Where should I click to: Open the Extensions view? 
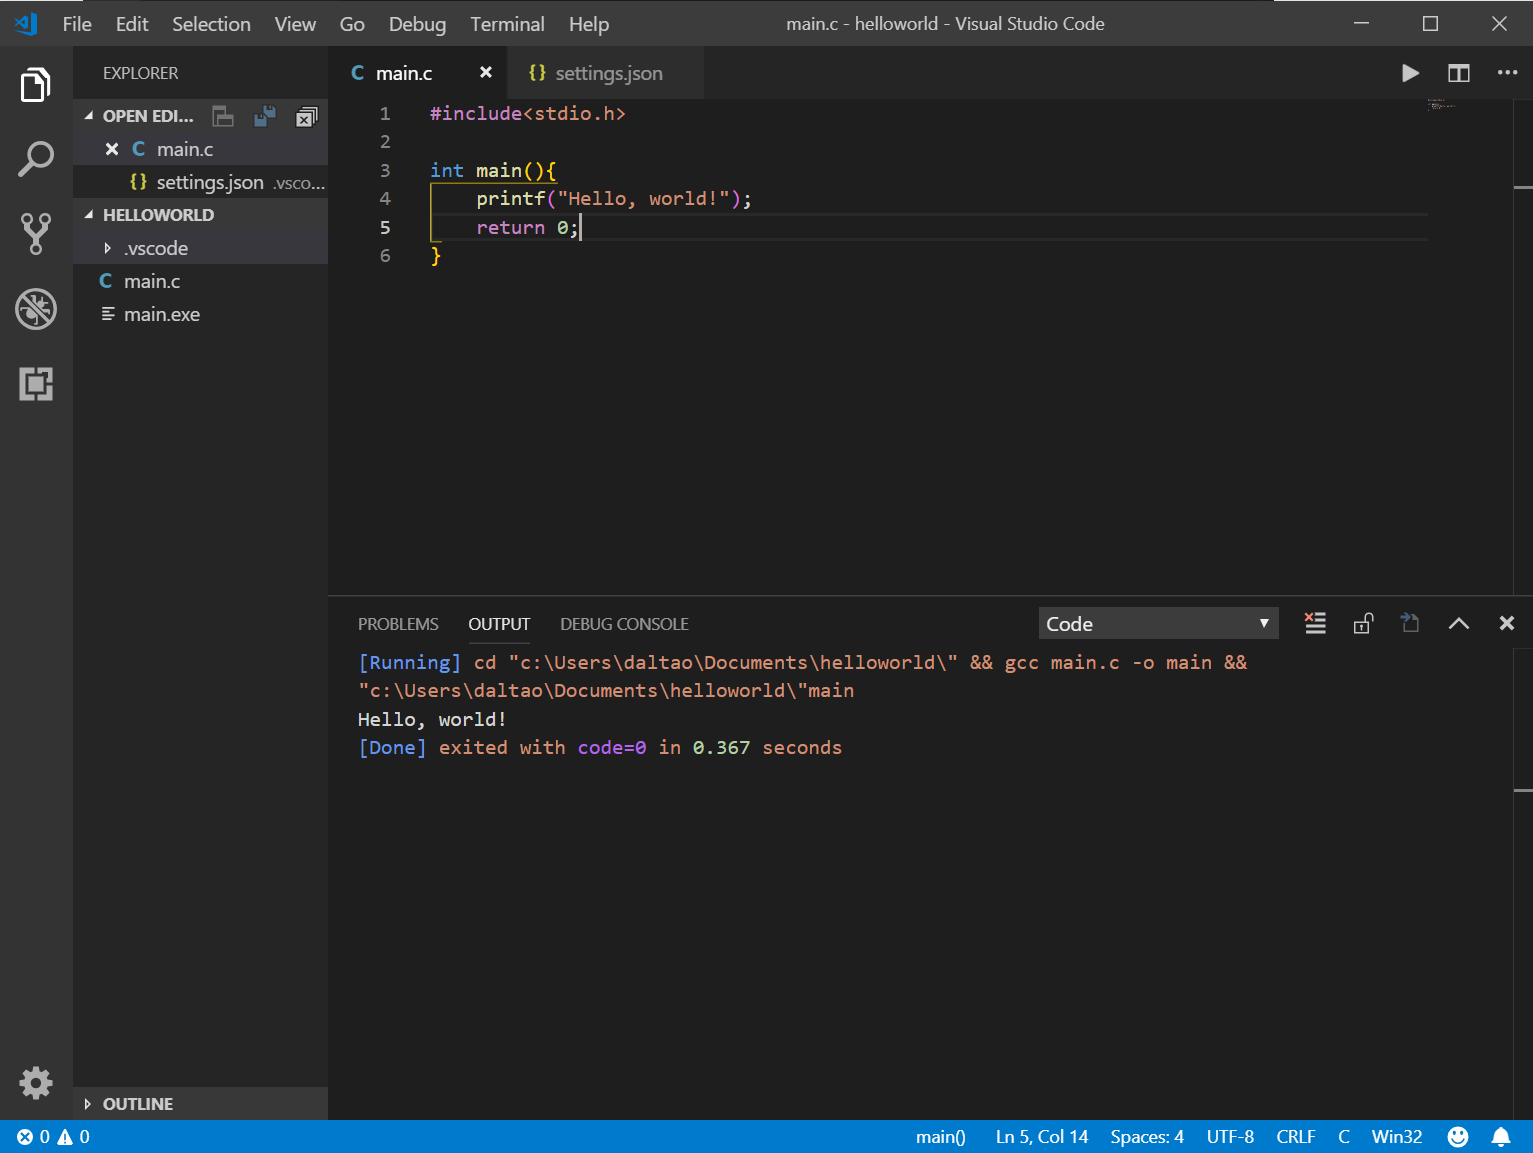(36, 384)
